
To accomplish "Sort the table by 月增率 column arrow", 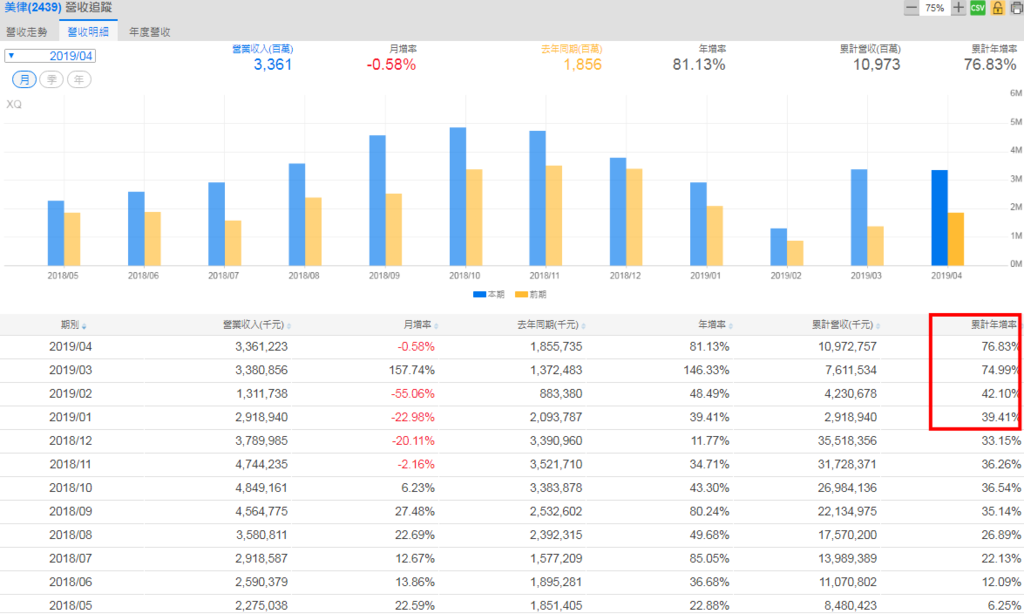I will [436, 326].
